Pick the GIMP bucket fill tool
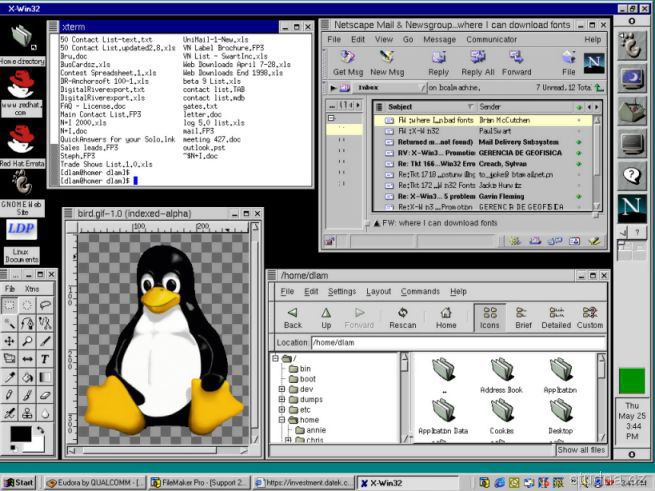This screenshot has height=491, width=655. (x=27, y=377)
